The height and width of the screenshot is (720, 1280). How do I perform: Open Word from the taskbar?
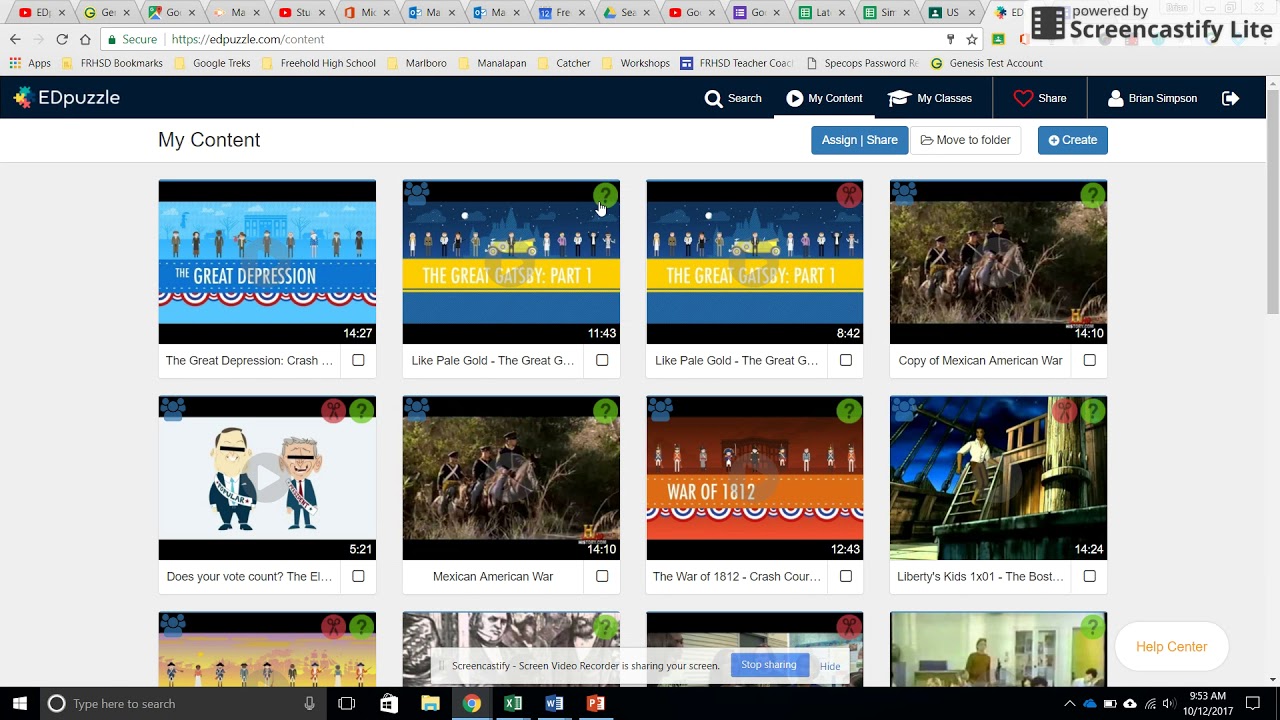554,704
